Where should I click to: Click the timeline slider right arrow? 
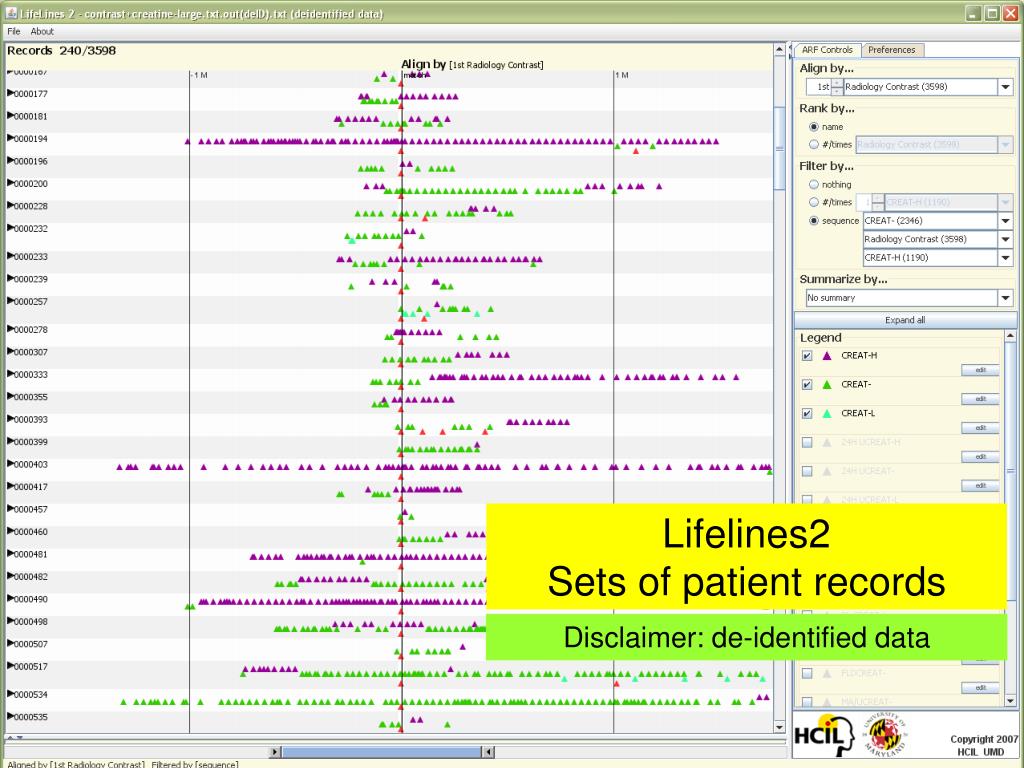488,752
